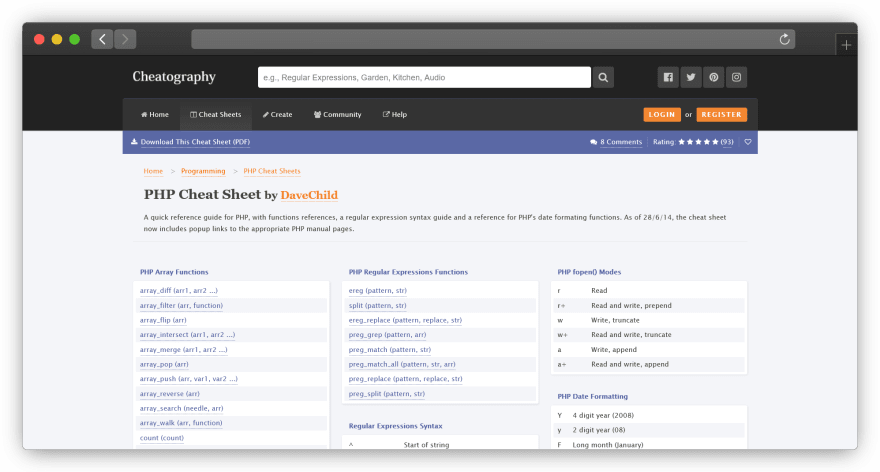
Task: Open count (count) function link
Action: (x=162, y=438)
